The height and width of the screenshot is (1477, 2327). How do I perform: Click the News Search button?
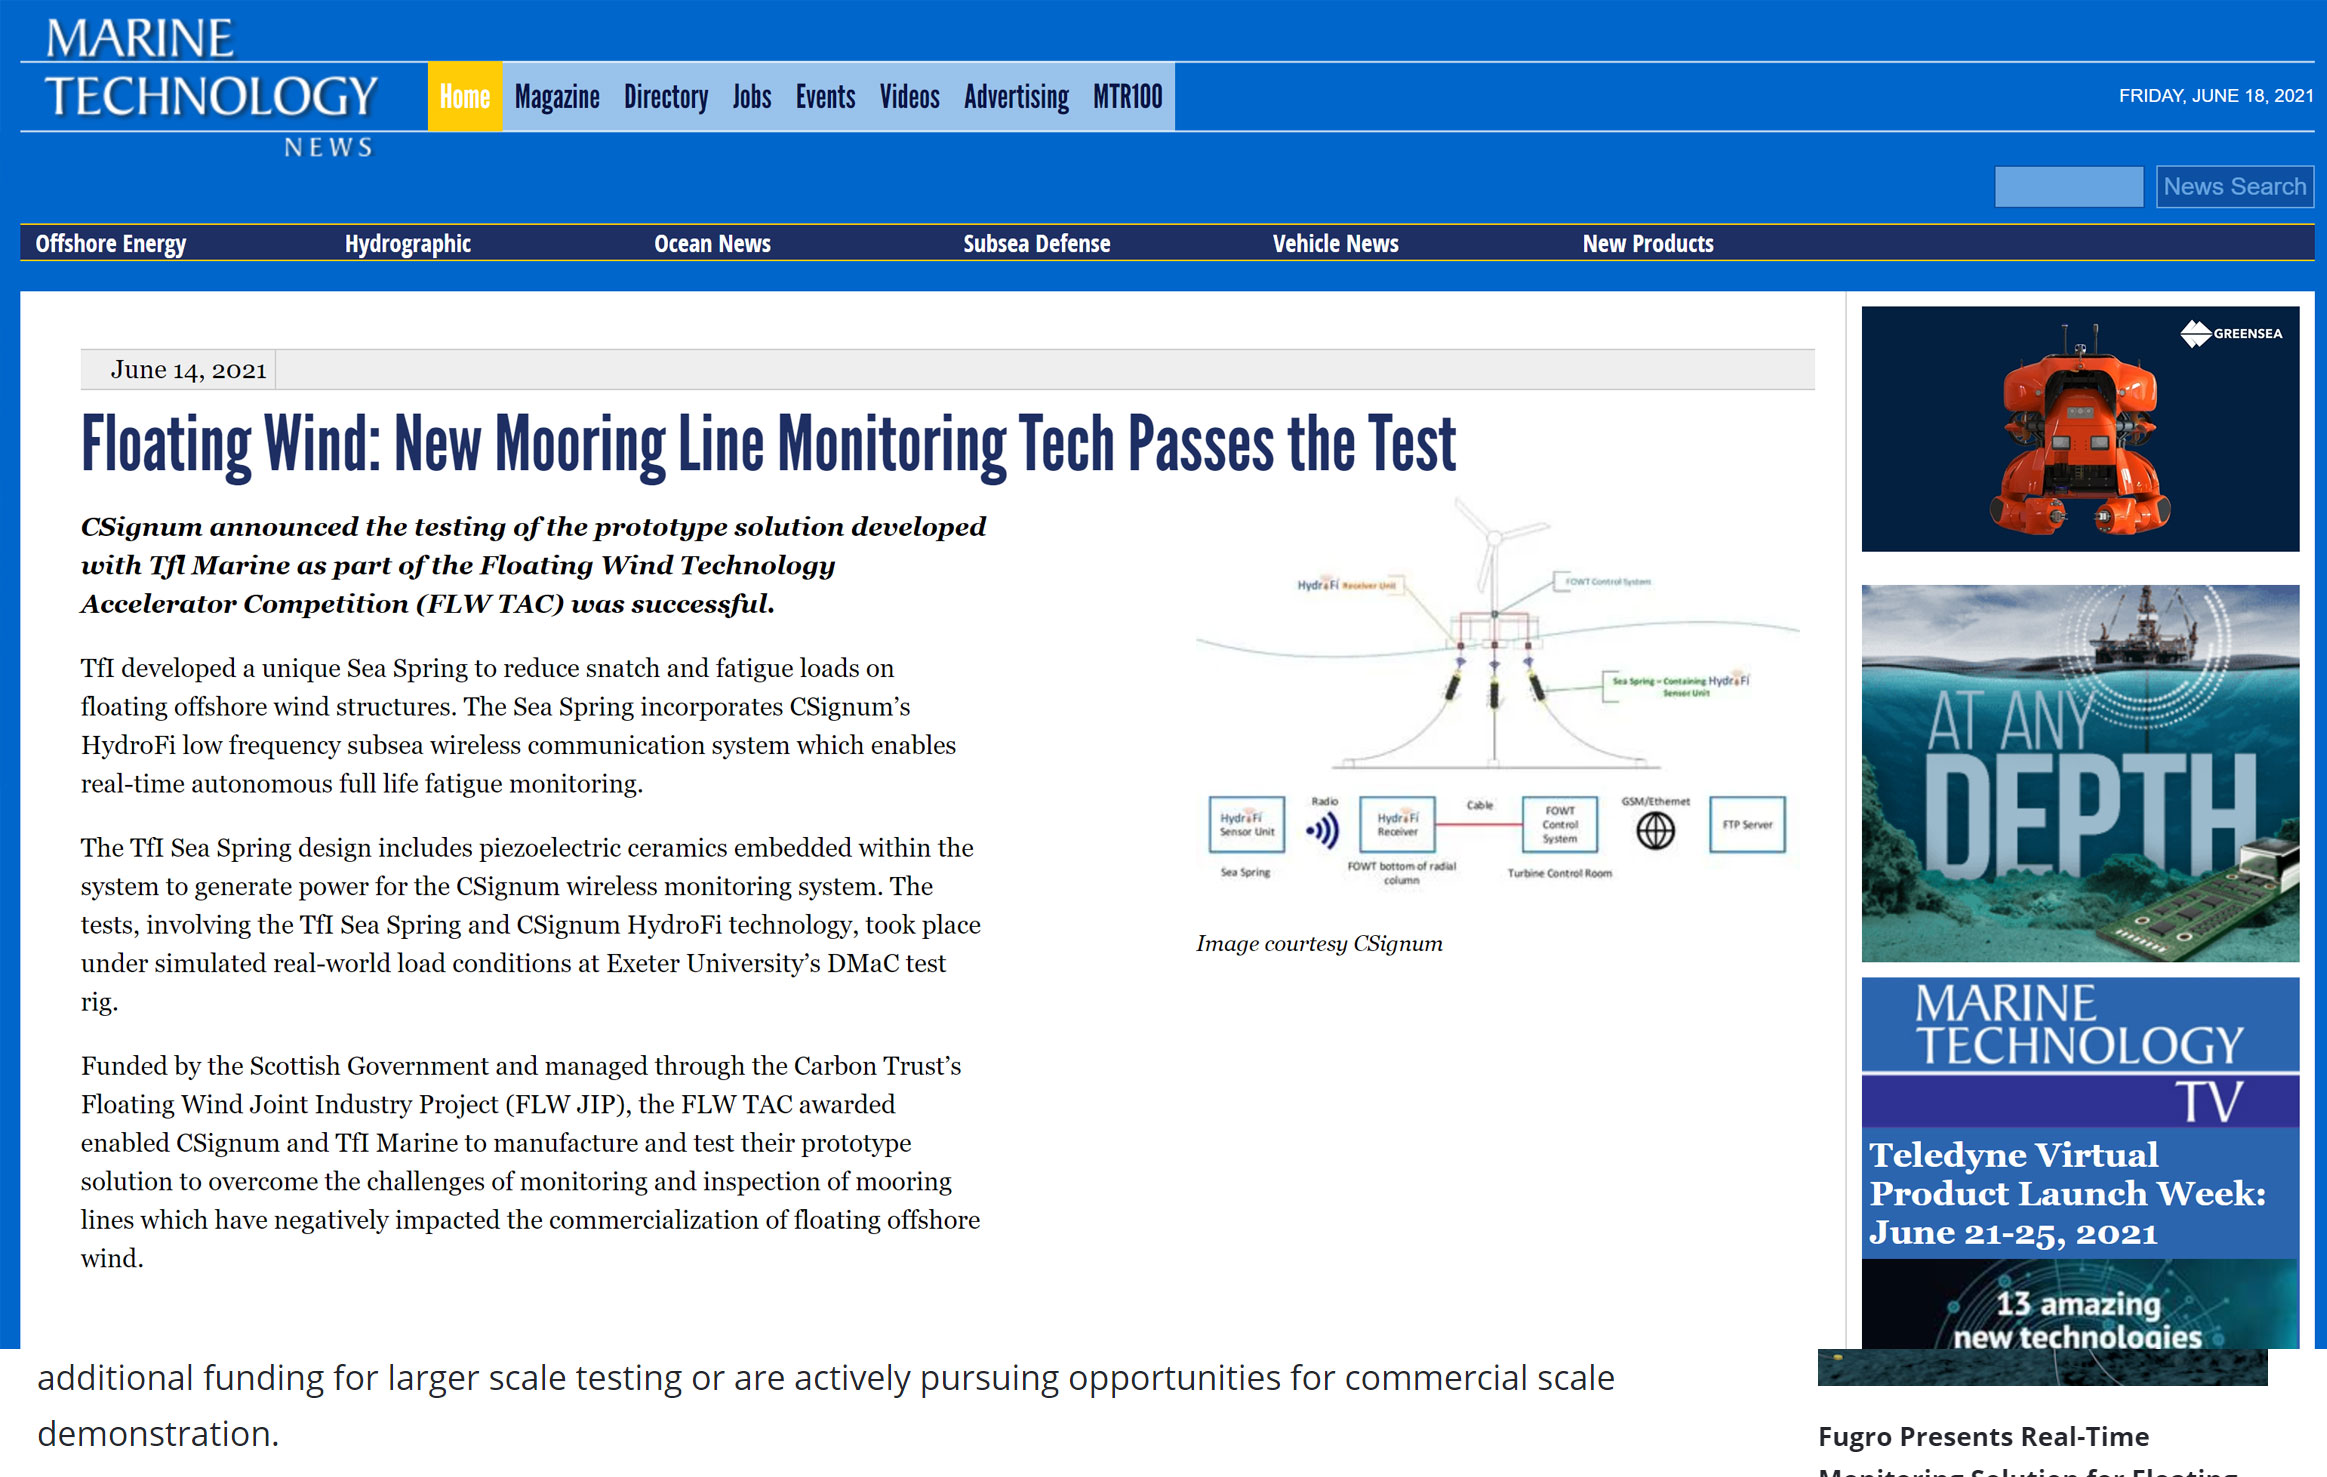(2234, 187)
